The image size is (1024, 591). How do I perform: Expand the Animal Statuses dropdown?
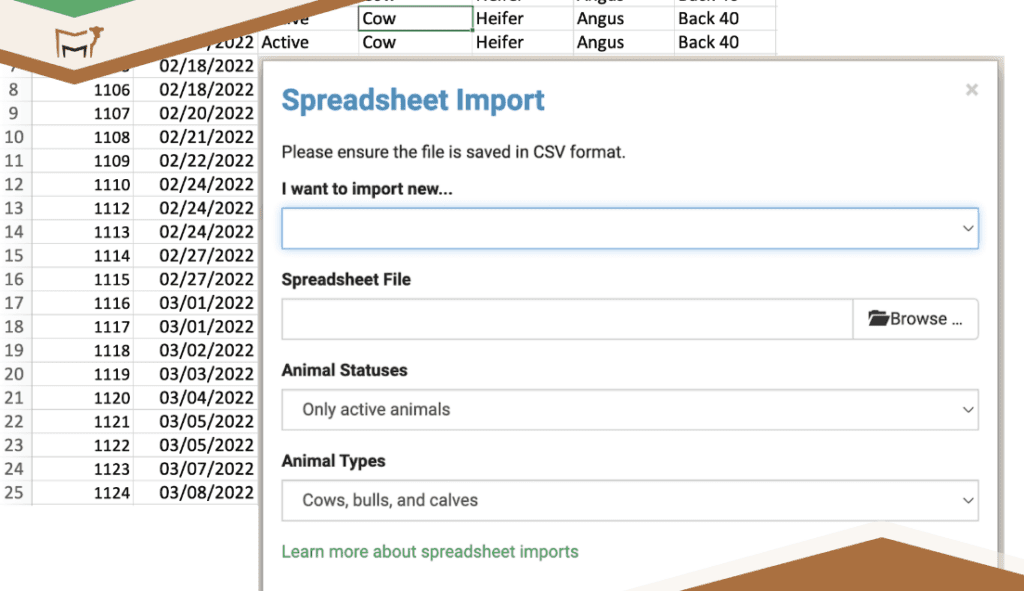[x=629, y=410]
